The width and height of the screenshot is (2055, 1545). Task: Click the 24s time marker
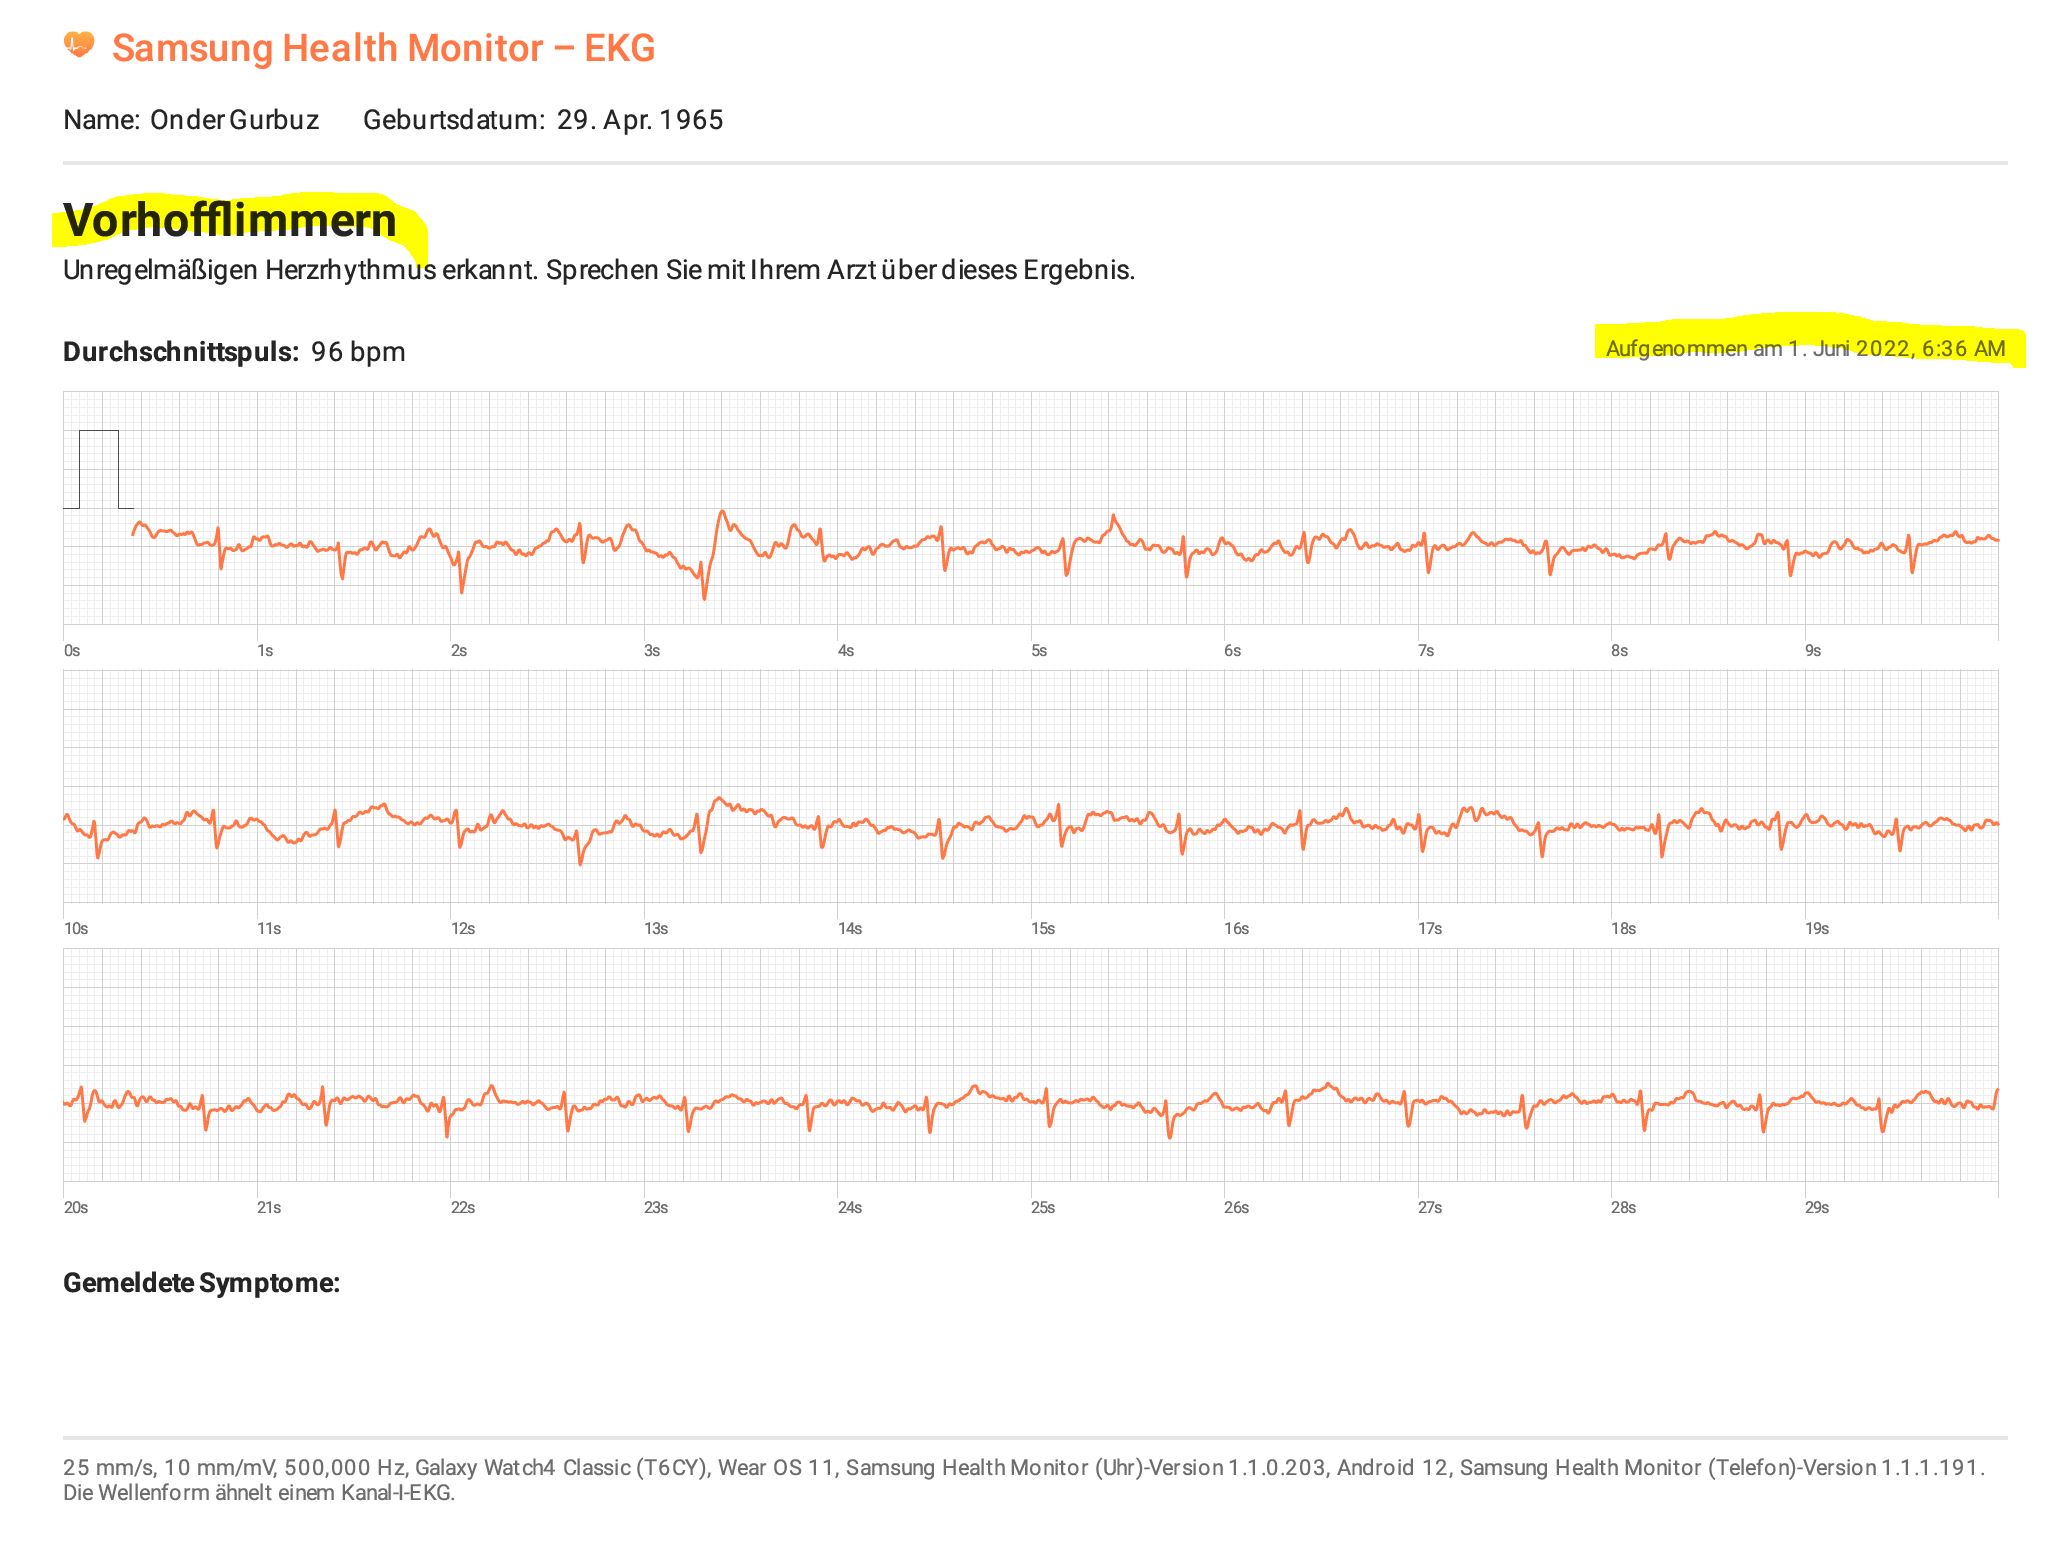[850, 1208]
